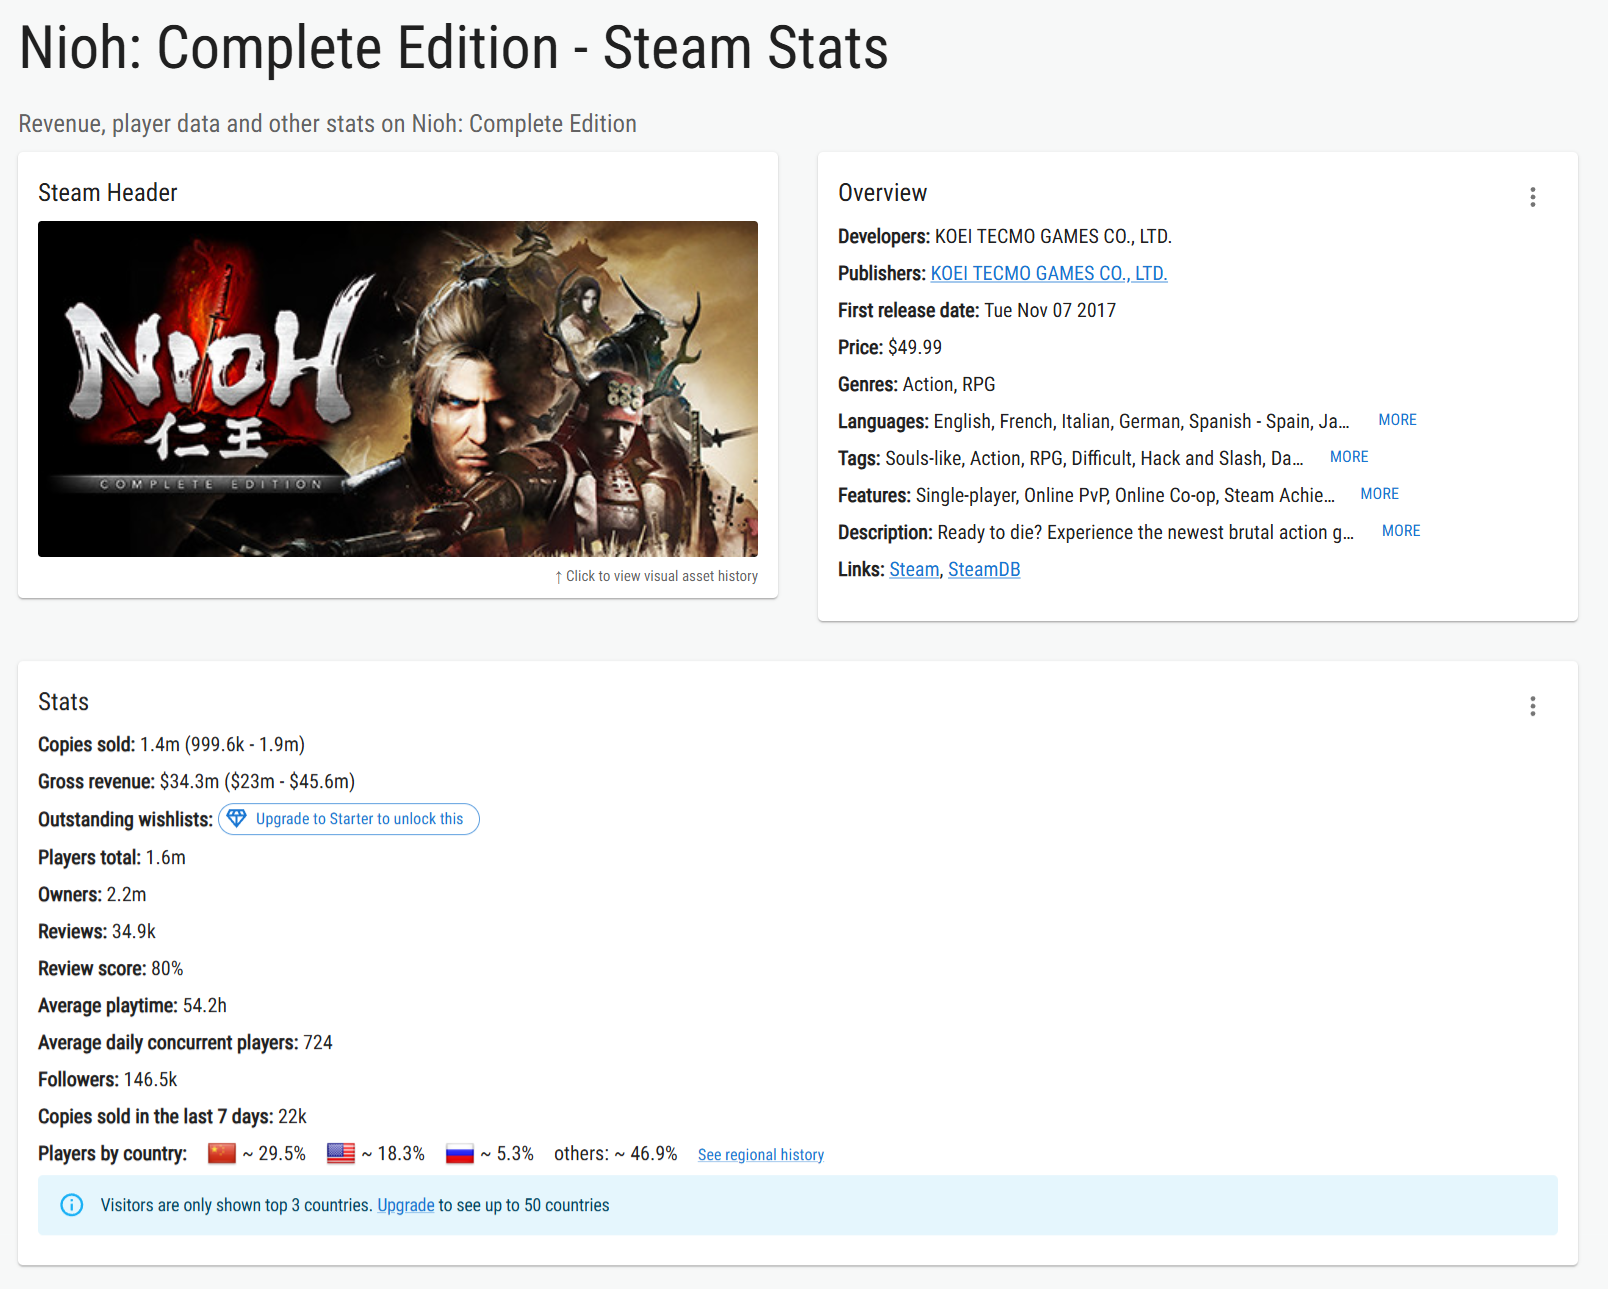This screenshot has width=1608, height=1289.
Task: Expand the Tags list with MORE
Action: click(1349, 457)
